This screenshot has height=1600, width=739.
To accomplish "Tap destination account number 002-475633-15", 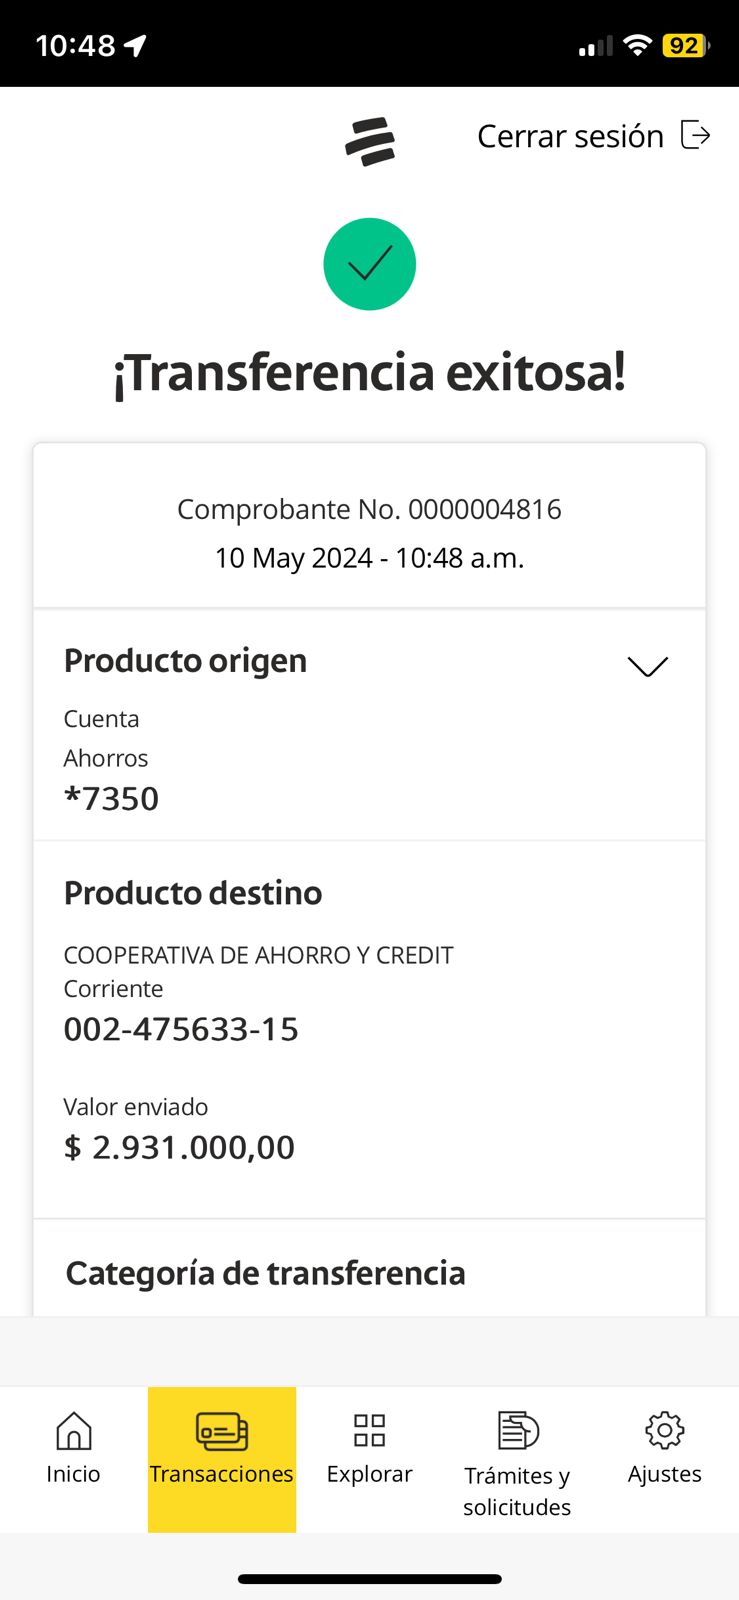I will pyautogui.click(x=181, y=1029).
